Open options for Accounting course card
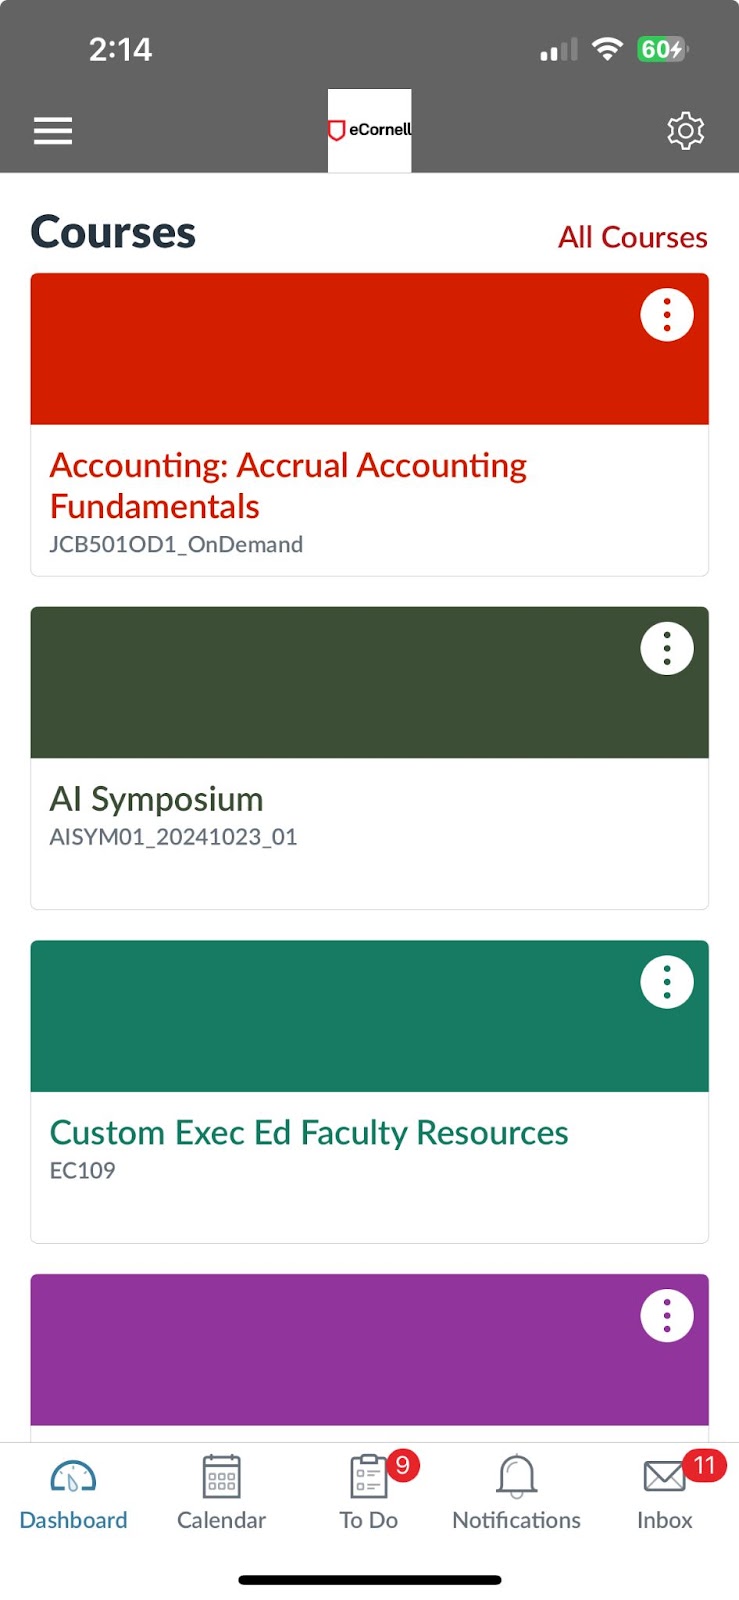739x1600 pixels. [667, 315]
